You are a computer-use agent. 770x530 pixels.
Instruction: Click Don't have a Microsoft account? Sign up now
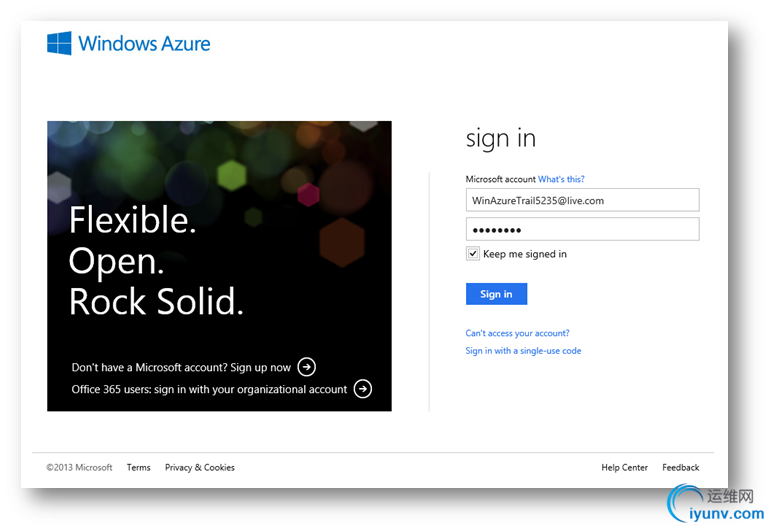coord(181,367)
